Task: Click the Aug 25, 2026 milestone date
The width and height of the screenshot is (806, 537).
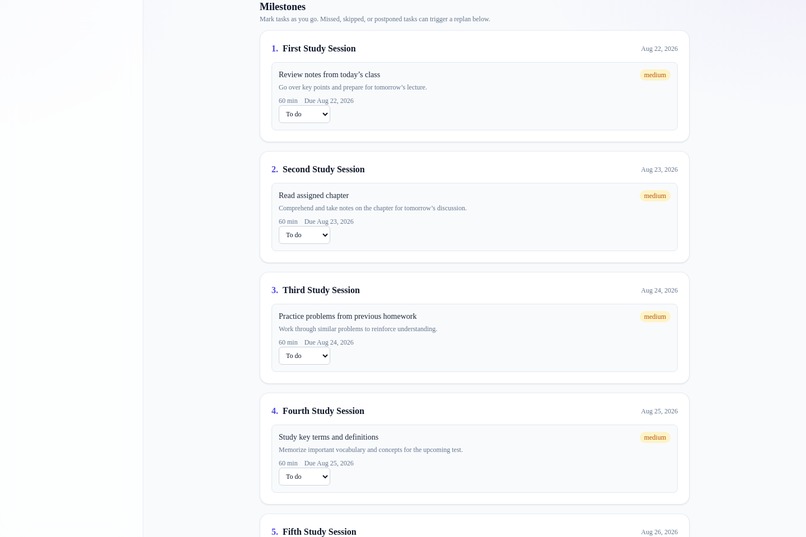Action: point(659,411)
